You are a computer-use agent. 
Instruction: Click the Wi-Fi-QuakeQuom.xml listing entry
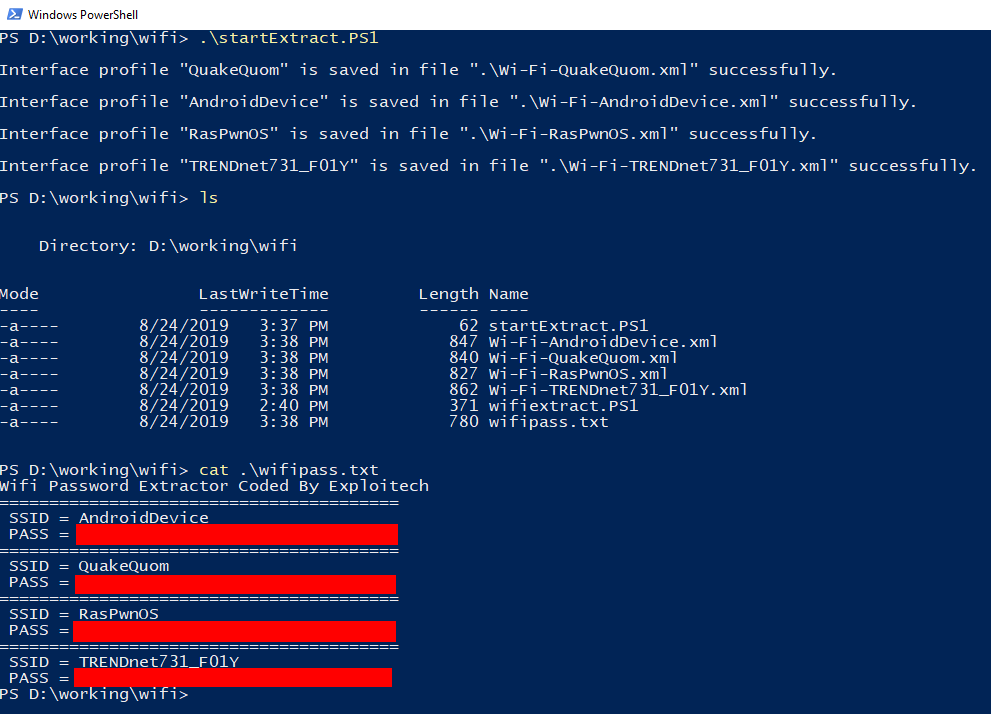pyautogui.click(x=583, y=358)
